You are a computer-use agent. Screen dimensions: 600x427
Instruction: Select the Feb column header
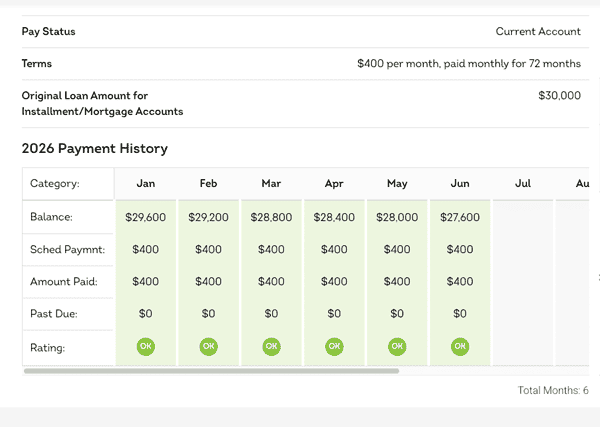pos(209,184)
